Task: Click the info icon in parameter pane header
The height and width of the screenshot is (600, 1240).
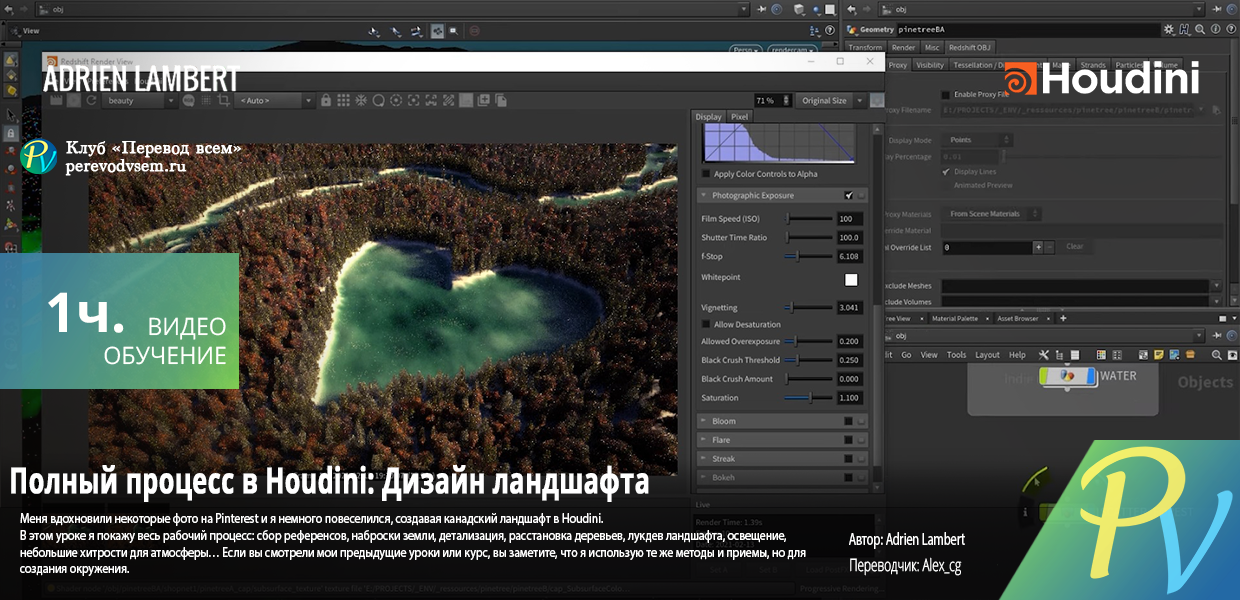Action: [1215, 30]
